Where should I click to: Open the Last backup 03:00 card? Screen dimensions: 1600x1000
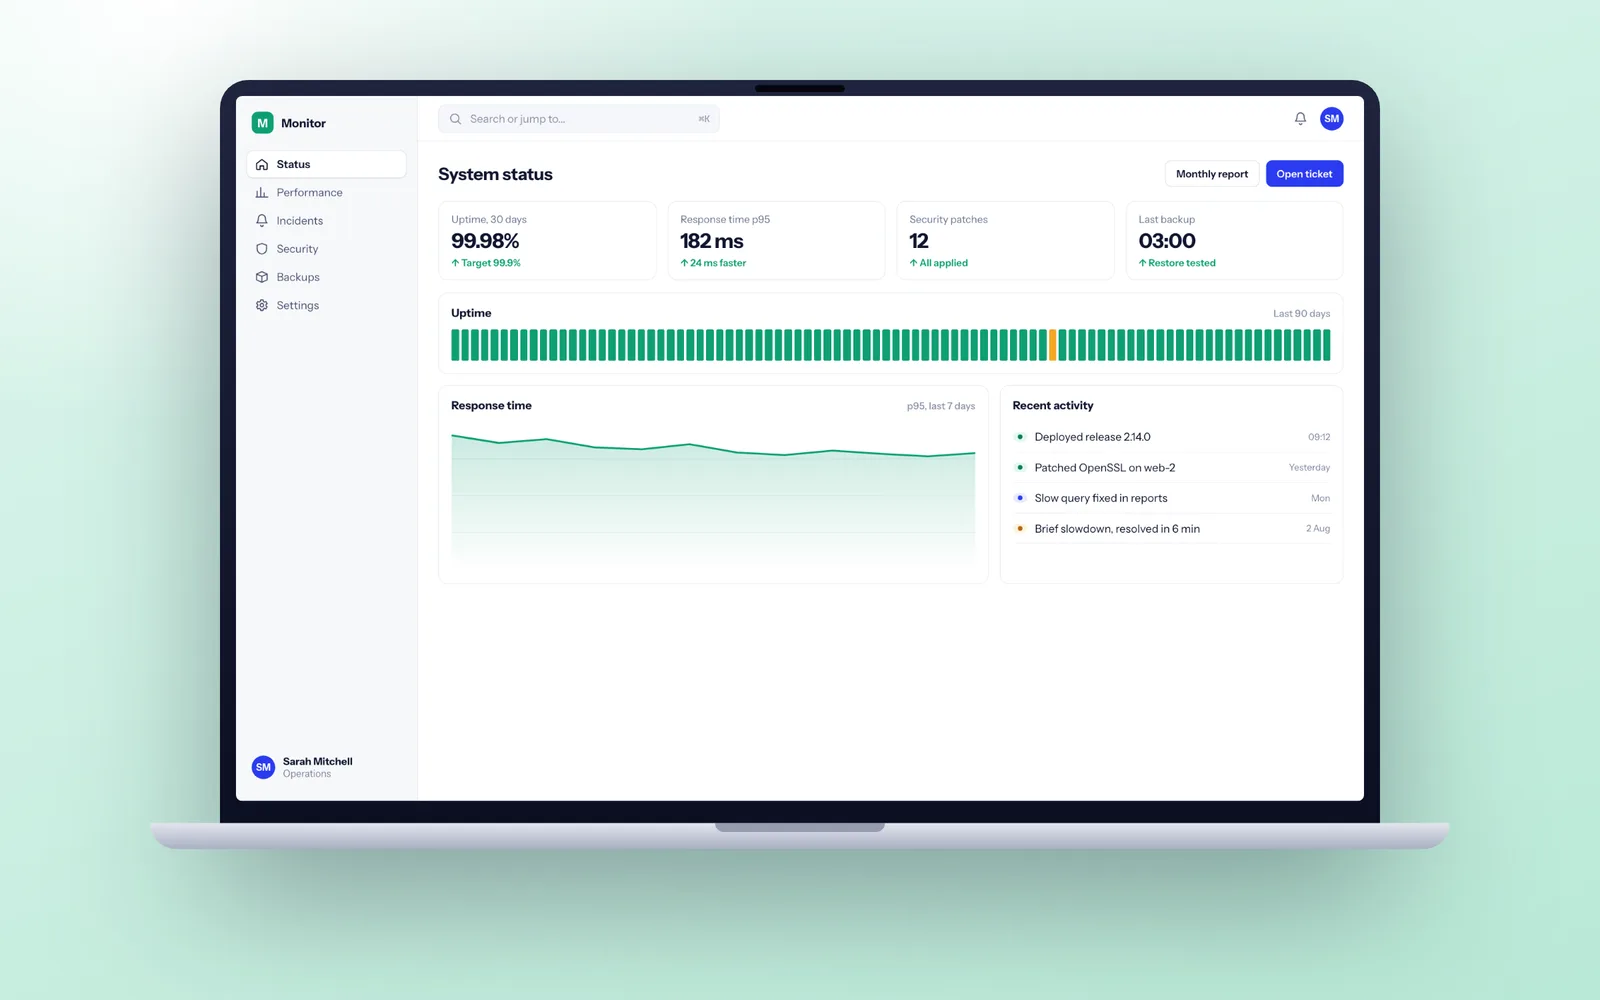point(1234,241)
